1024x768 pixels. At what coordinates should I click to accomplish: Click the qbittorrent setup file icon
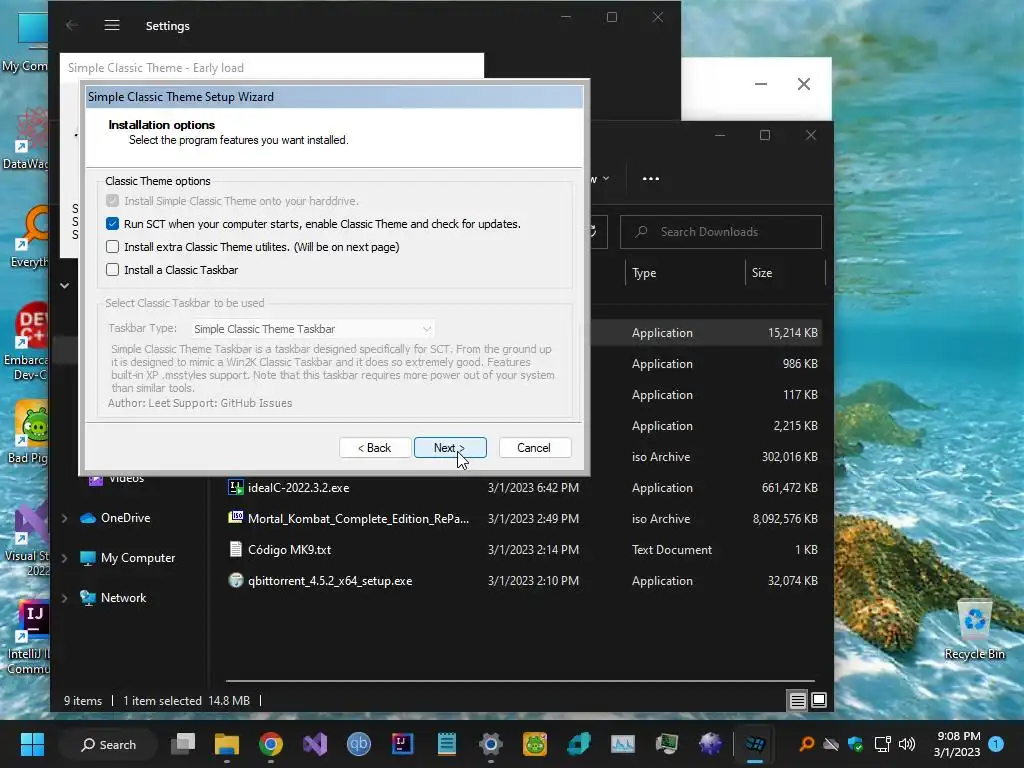(x=236, y=580)
